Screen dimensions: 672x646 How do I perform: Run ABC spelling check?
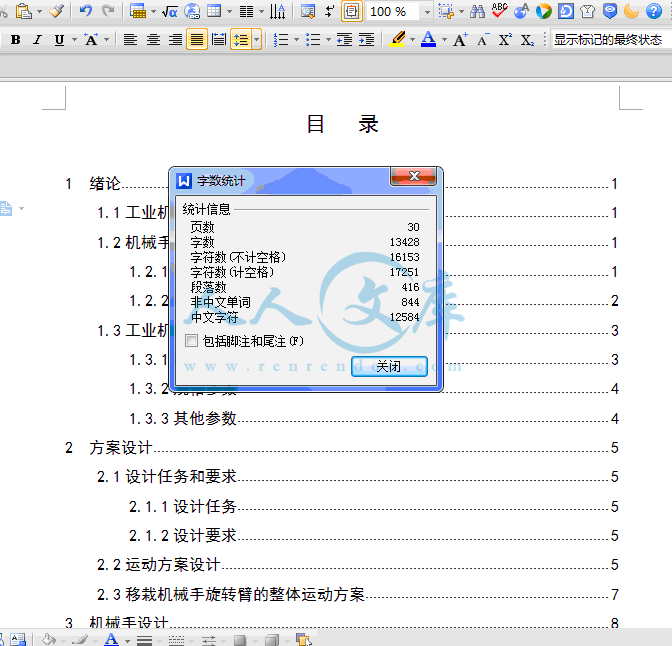[499, 11]
